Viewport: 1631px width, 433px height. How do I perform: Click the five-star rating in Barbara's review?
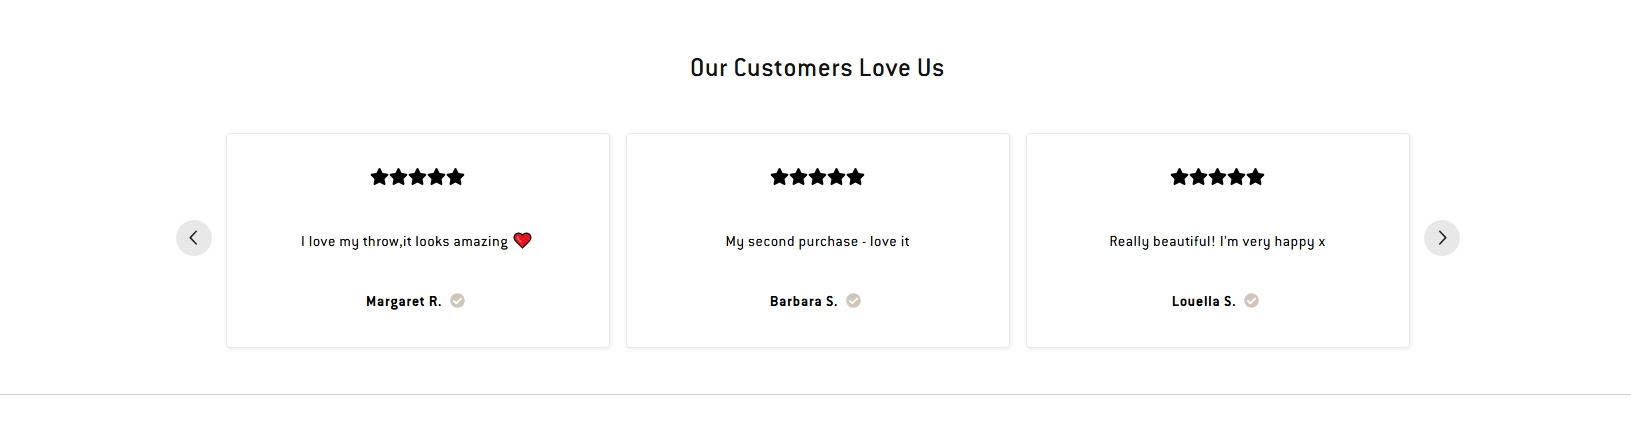click(818, 177)
